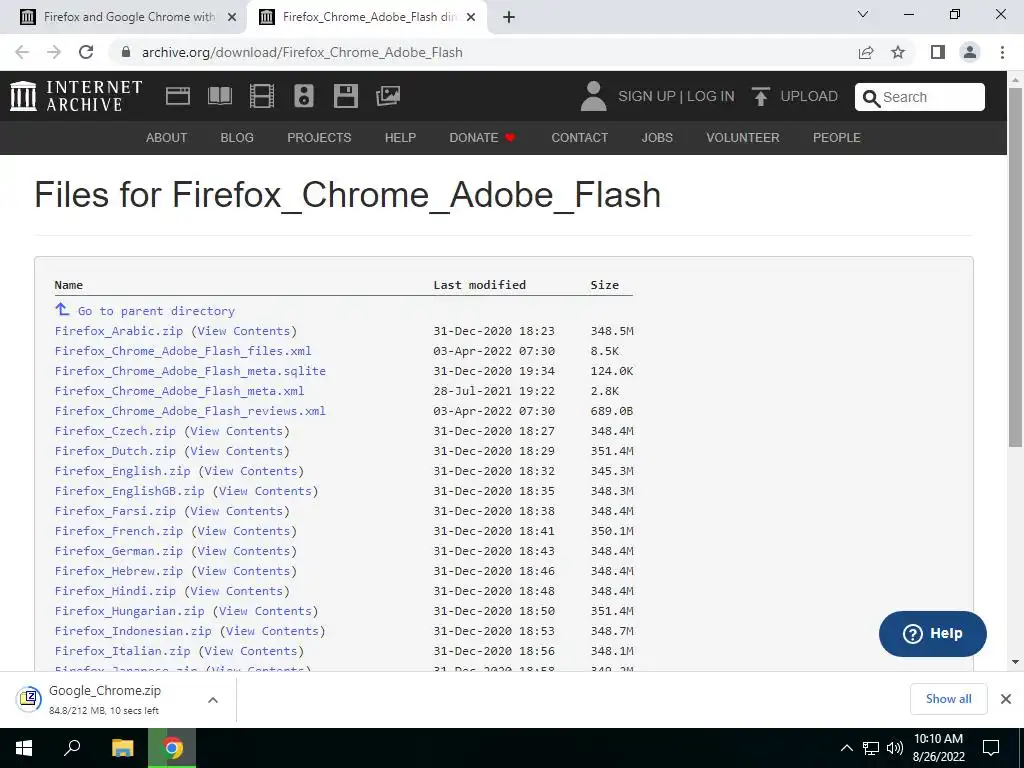The width and height of the screenshot is (1024, 768).
Task: Click the user avatar icon beside Sign Up
Action: 593,96
